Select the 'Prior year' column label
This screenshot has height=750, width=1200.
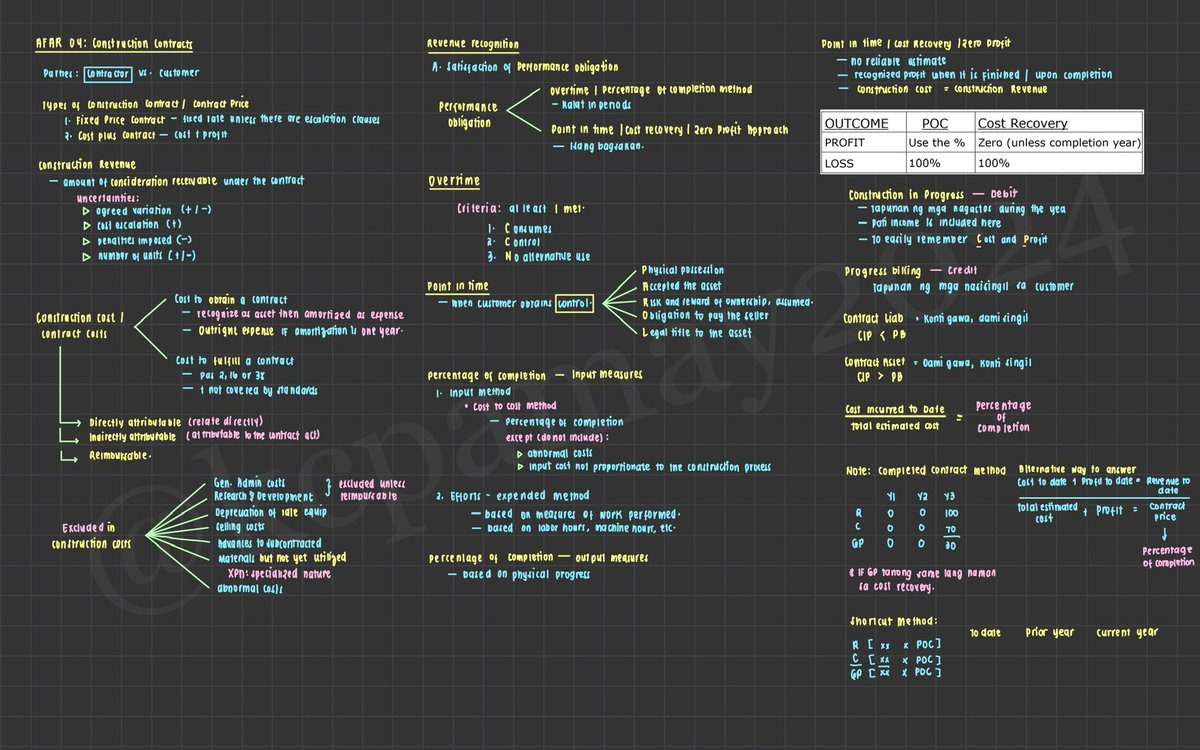pyautogui.click(x=1049, y=632)
